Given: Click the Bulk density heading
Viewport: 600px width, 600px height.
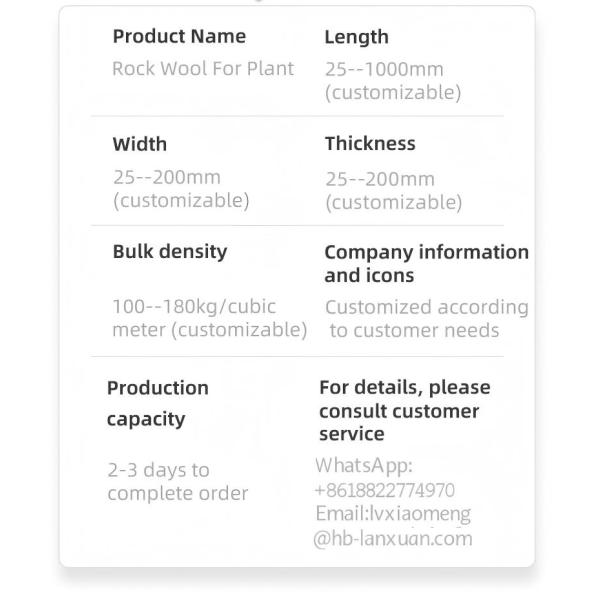Looking at the screenshot, I should tap(170, 252).
